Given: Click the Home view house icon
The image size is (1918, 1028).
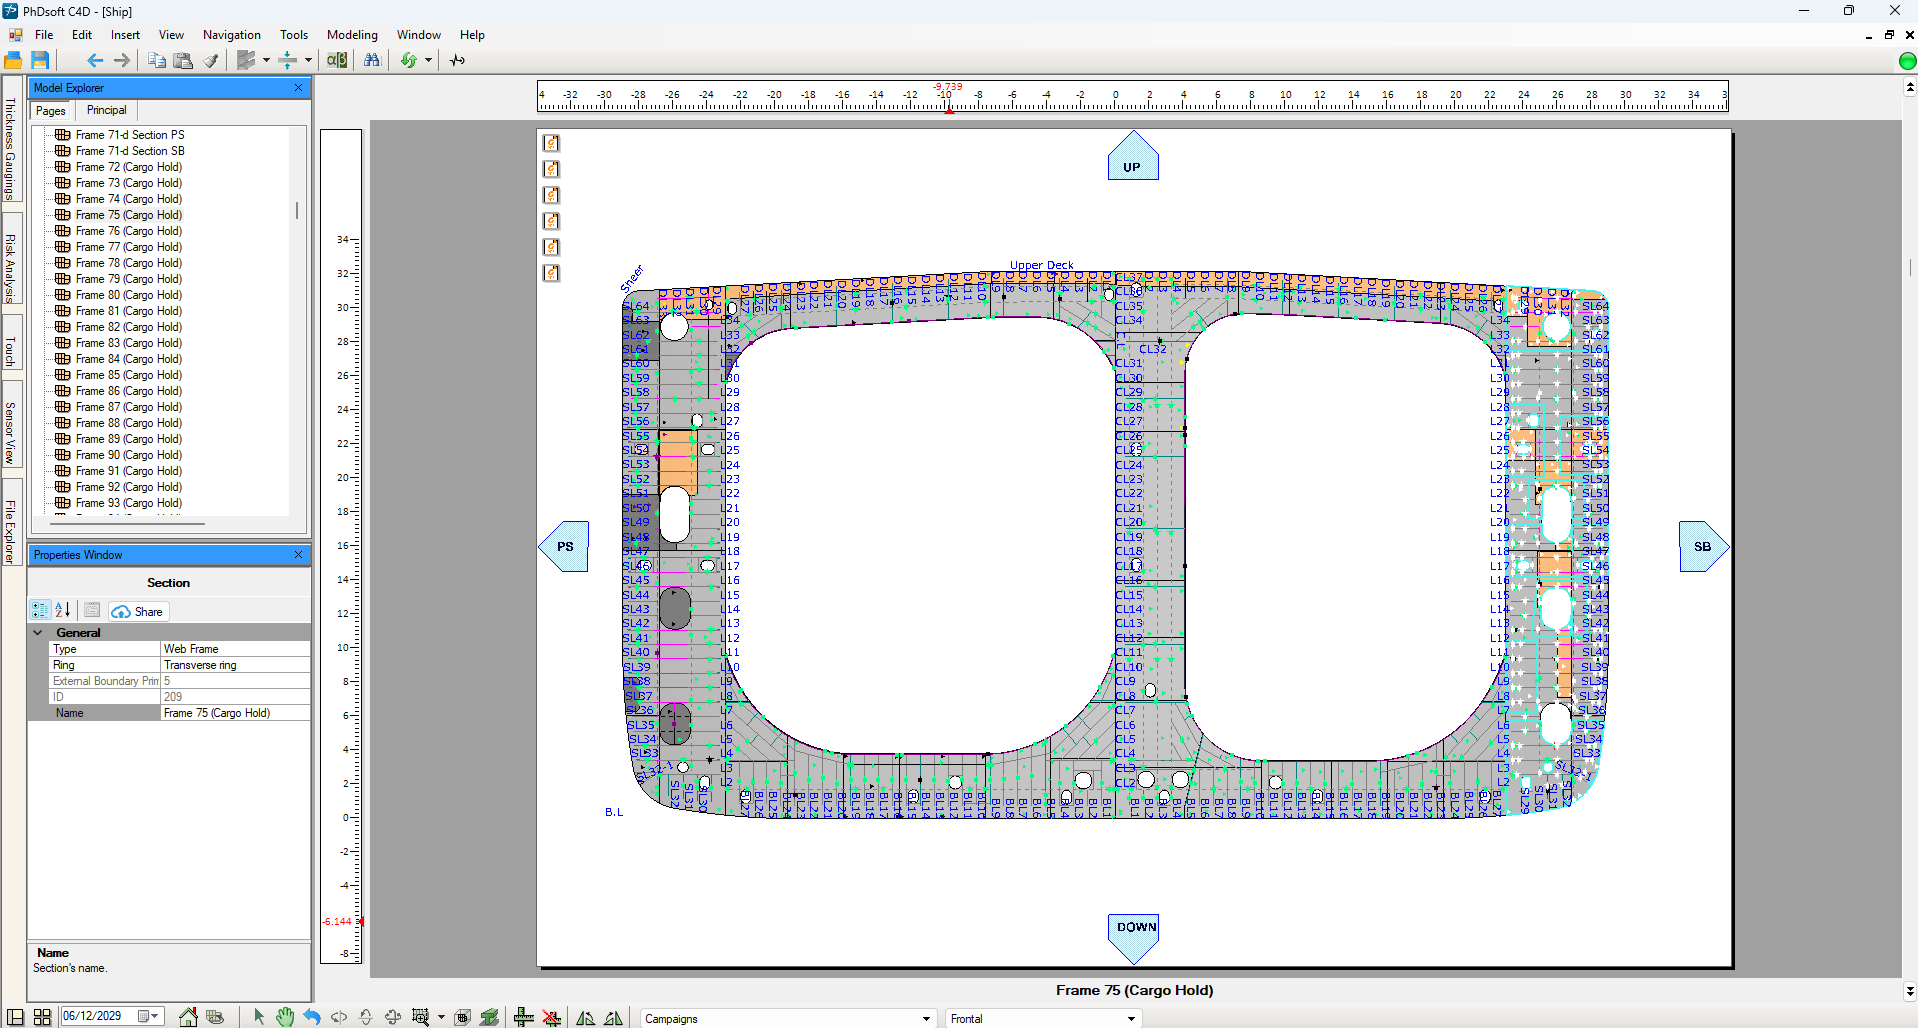Looking at the screenshot, I should point(188,1017).
